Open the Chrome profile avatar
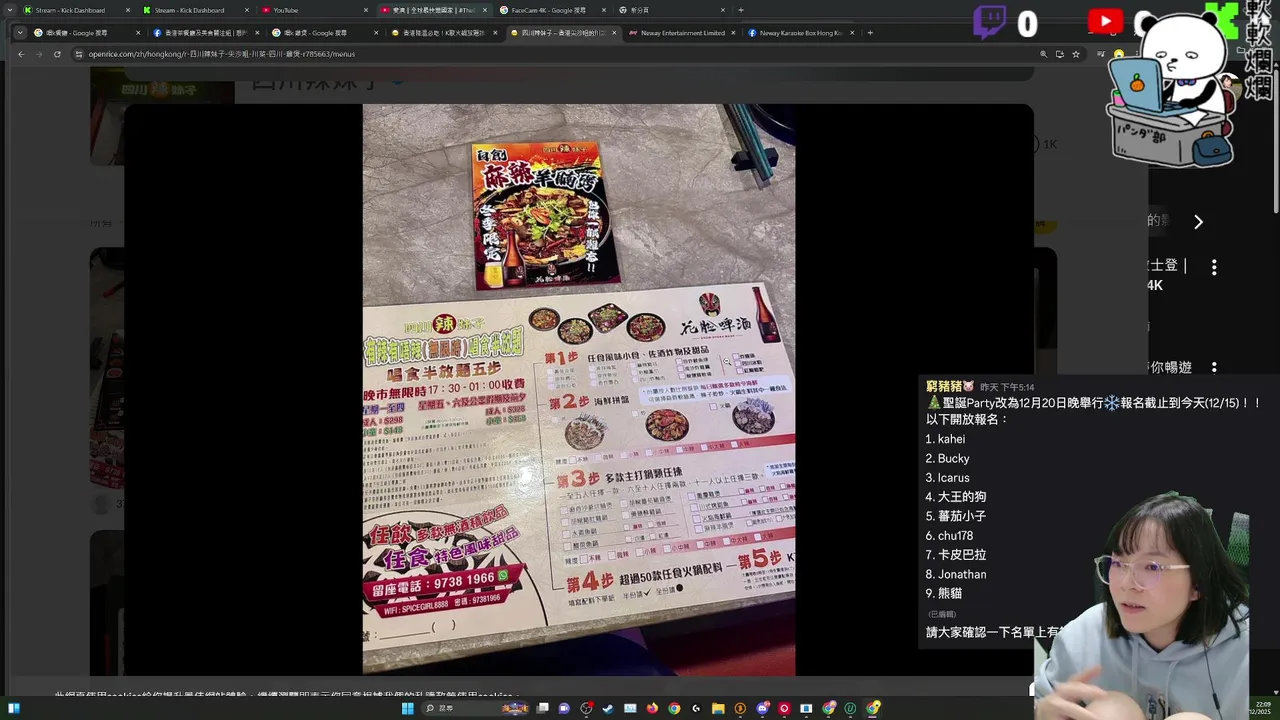 click(x=1118, y=54)
